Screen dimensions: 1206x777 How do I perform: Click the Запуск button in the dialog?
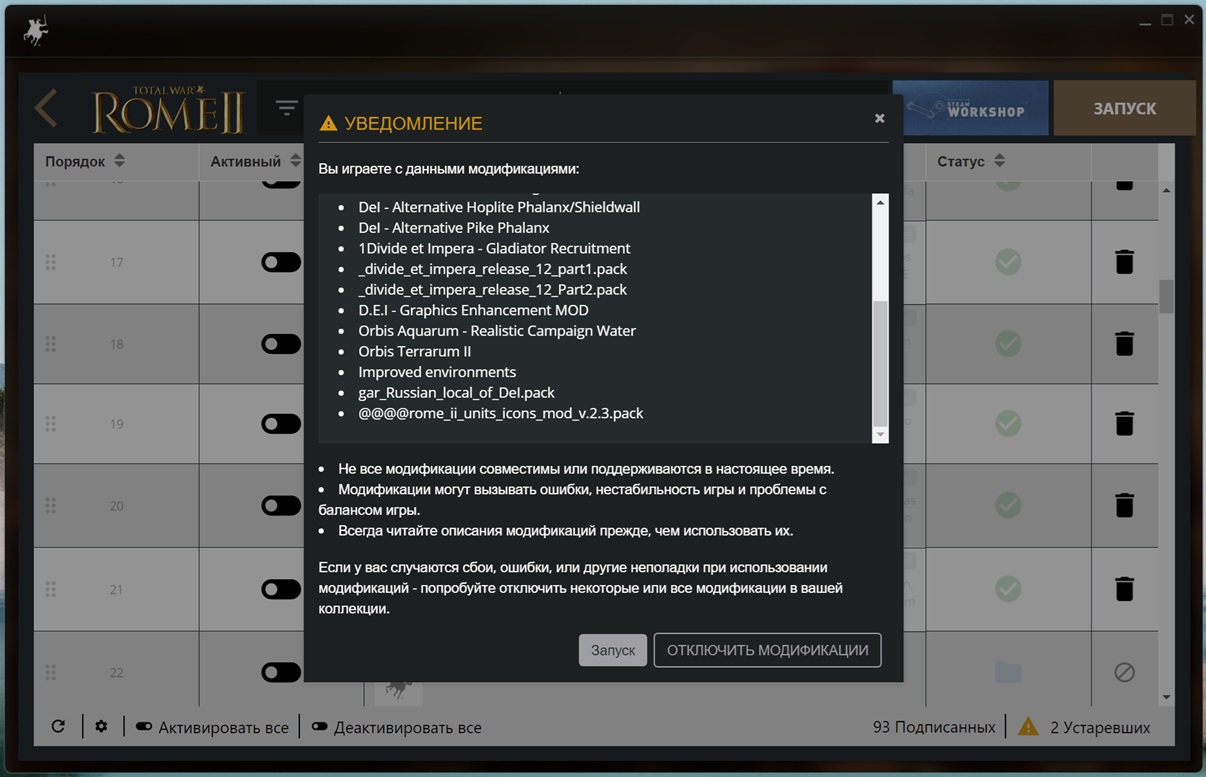pyautogui.click(x=613, y=650)
